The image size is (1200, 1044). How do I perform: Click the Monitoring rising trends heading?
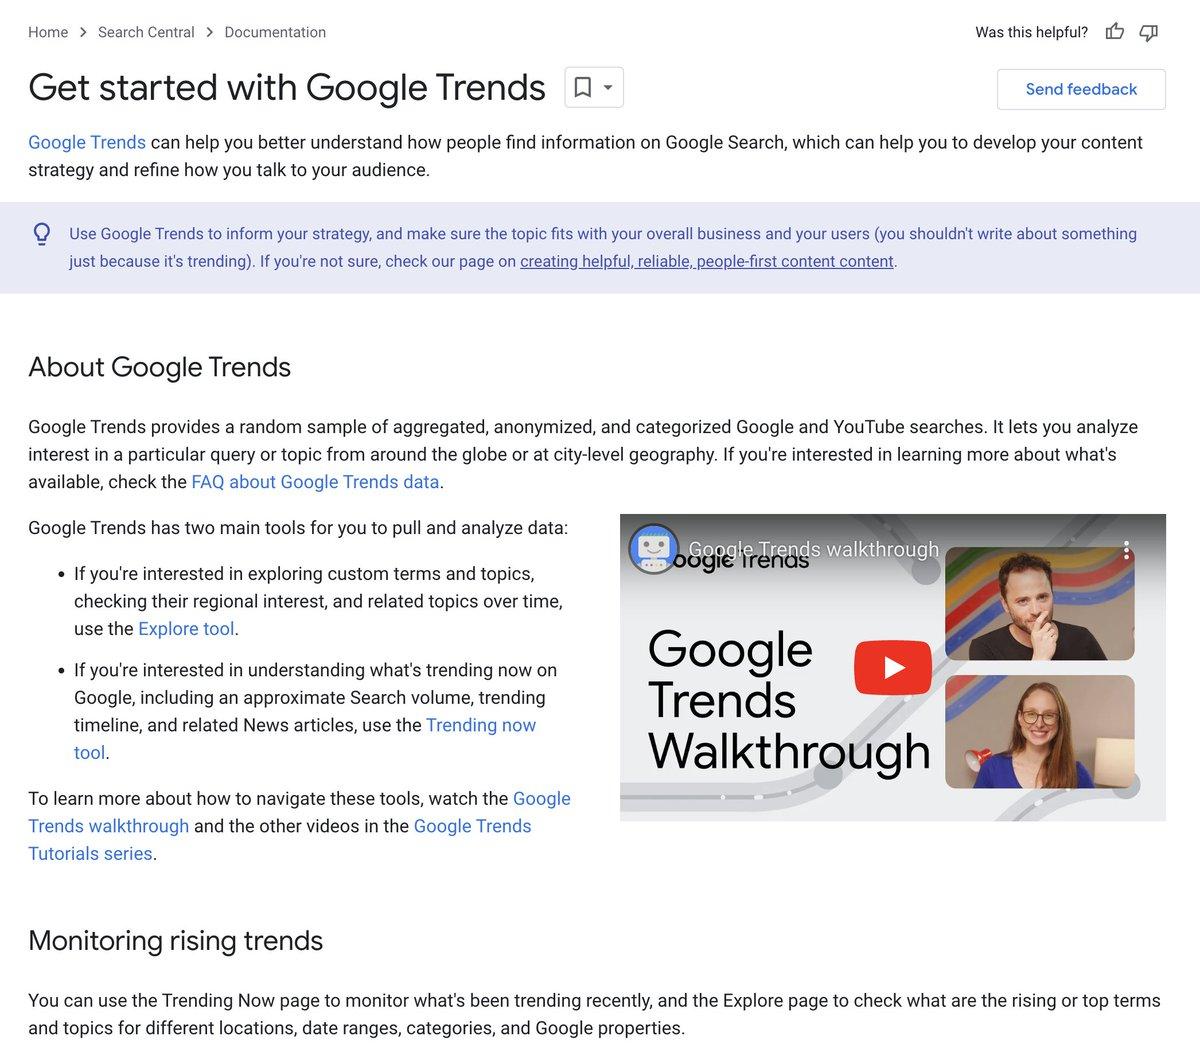coord(175,941)
